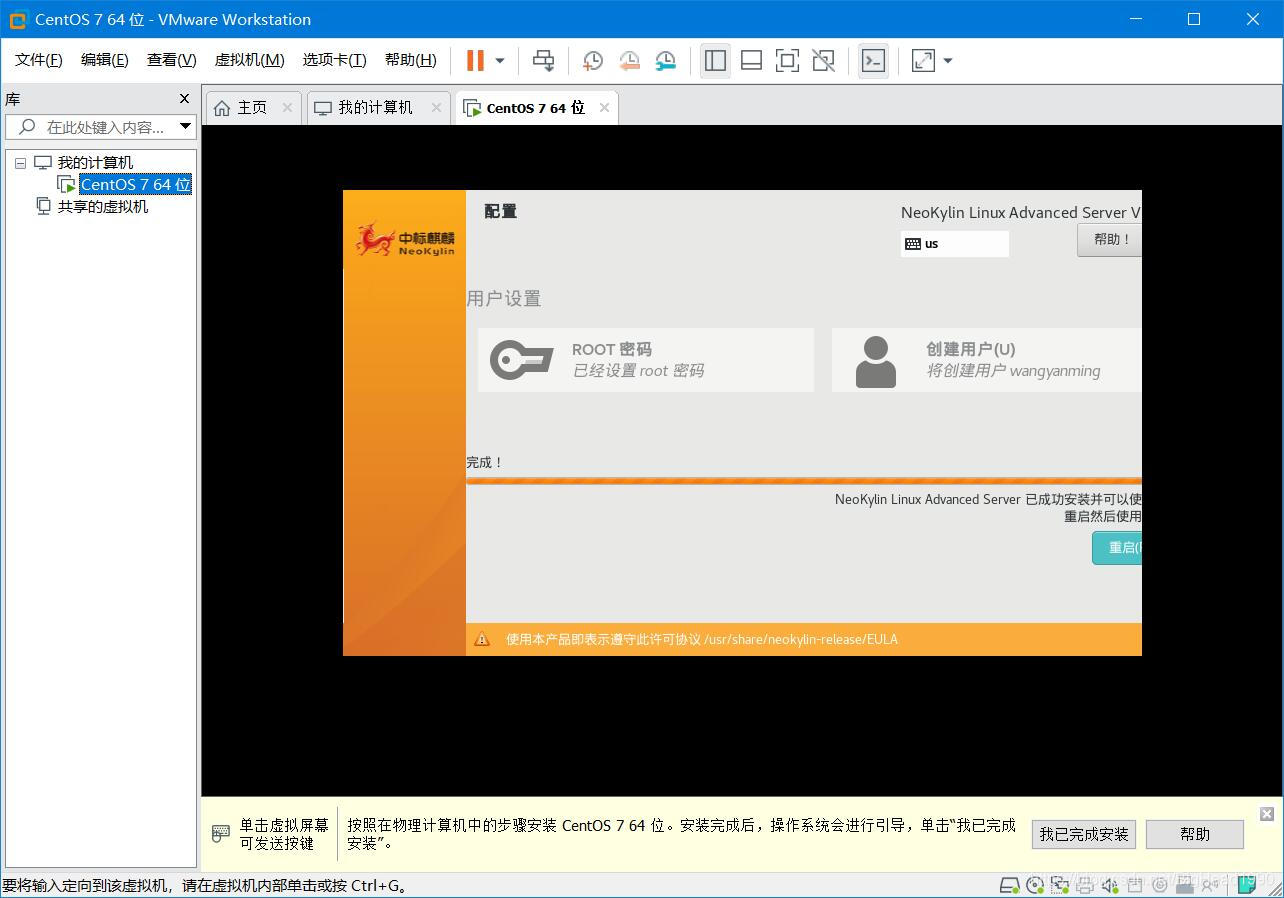Open the 选项卡(T) menu

(x=335, y=60)
